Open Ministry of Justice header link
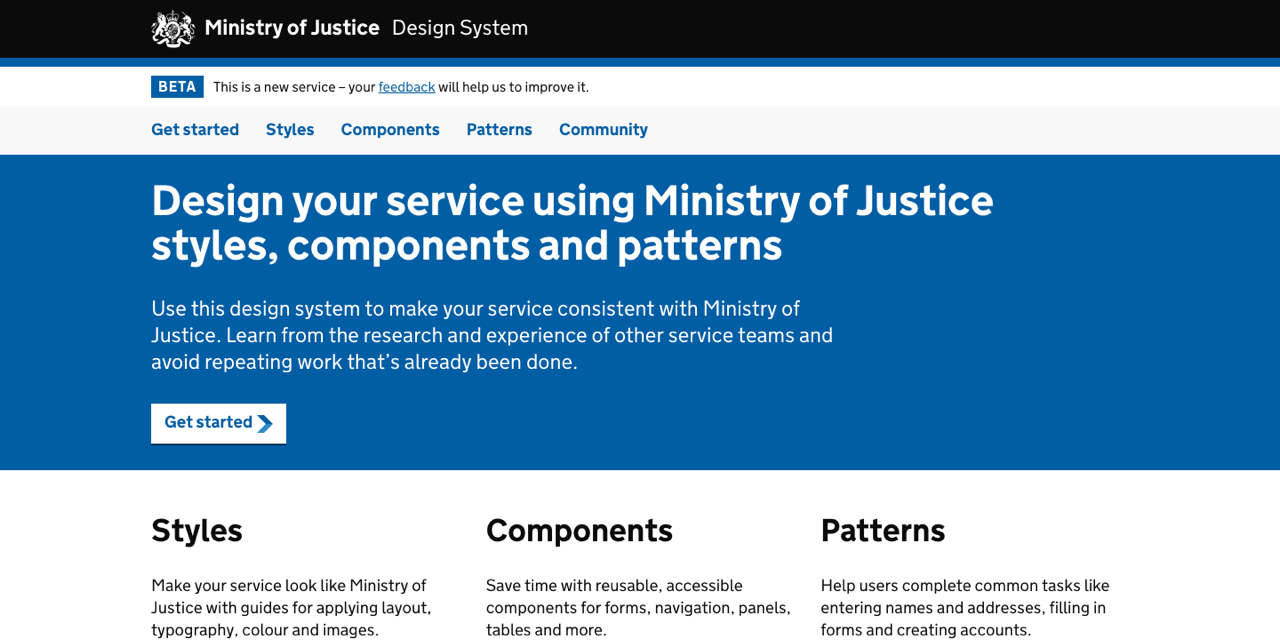Image resolution: width=1280 pixels, height=640 pixels. point(292,28)
